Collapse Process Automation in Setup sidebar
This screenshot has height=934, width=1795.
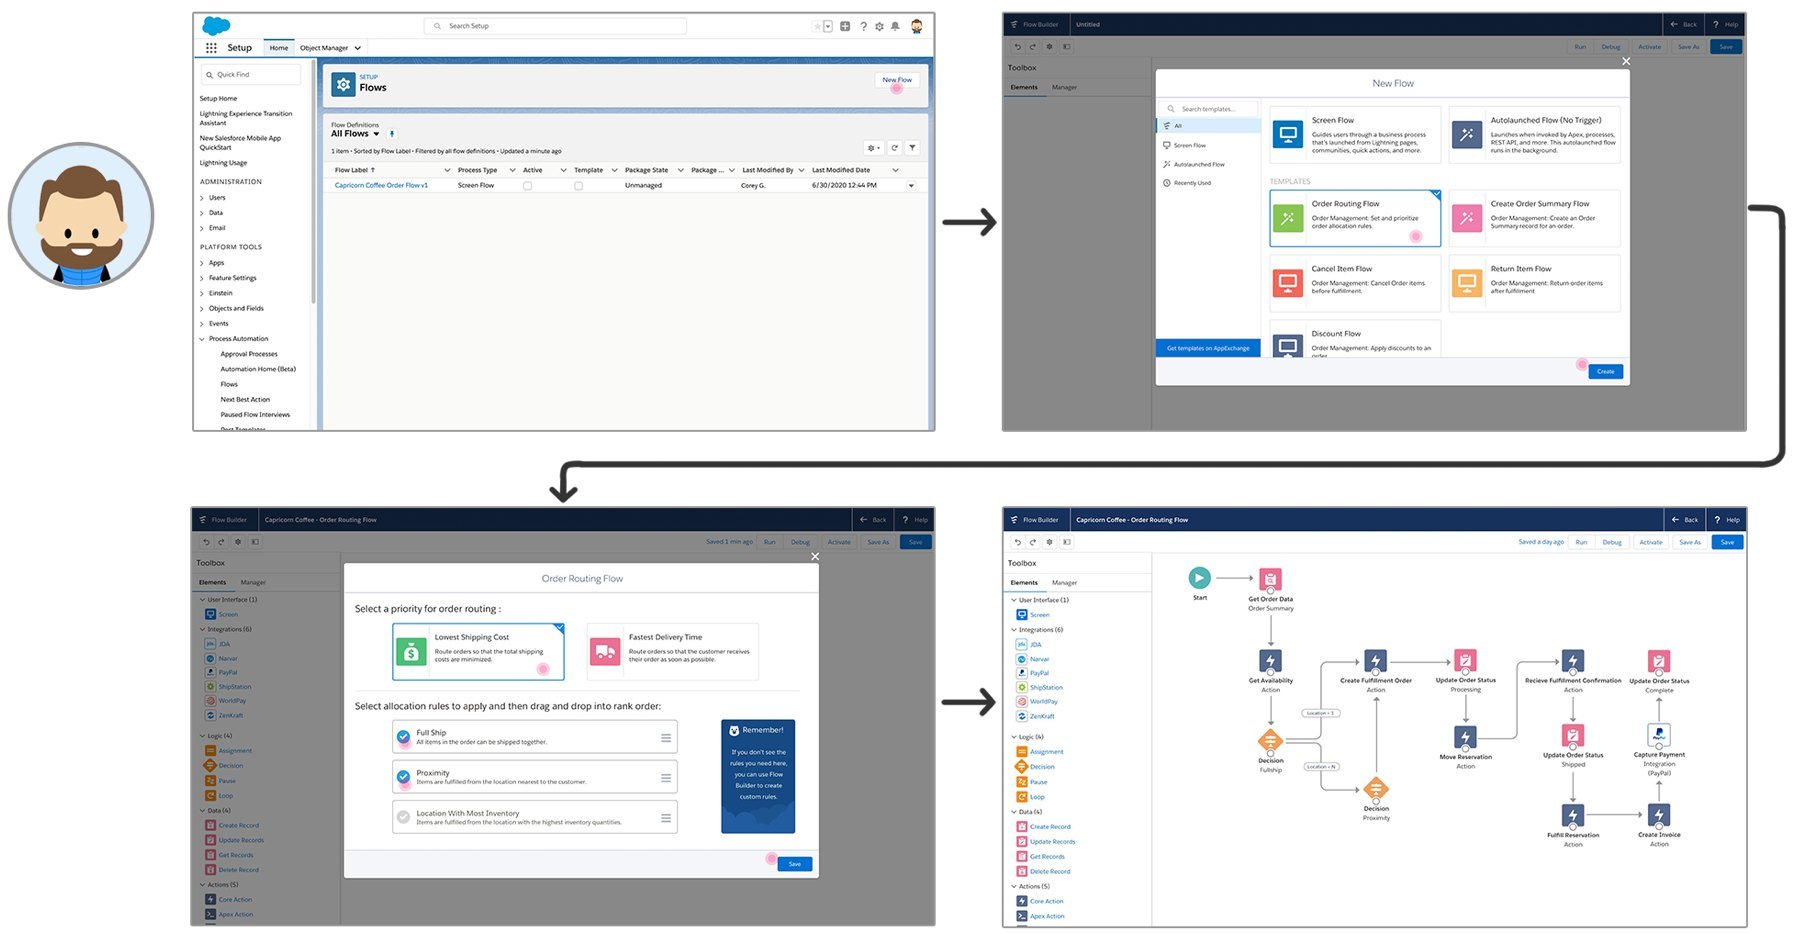tap(202, 339)
